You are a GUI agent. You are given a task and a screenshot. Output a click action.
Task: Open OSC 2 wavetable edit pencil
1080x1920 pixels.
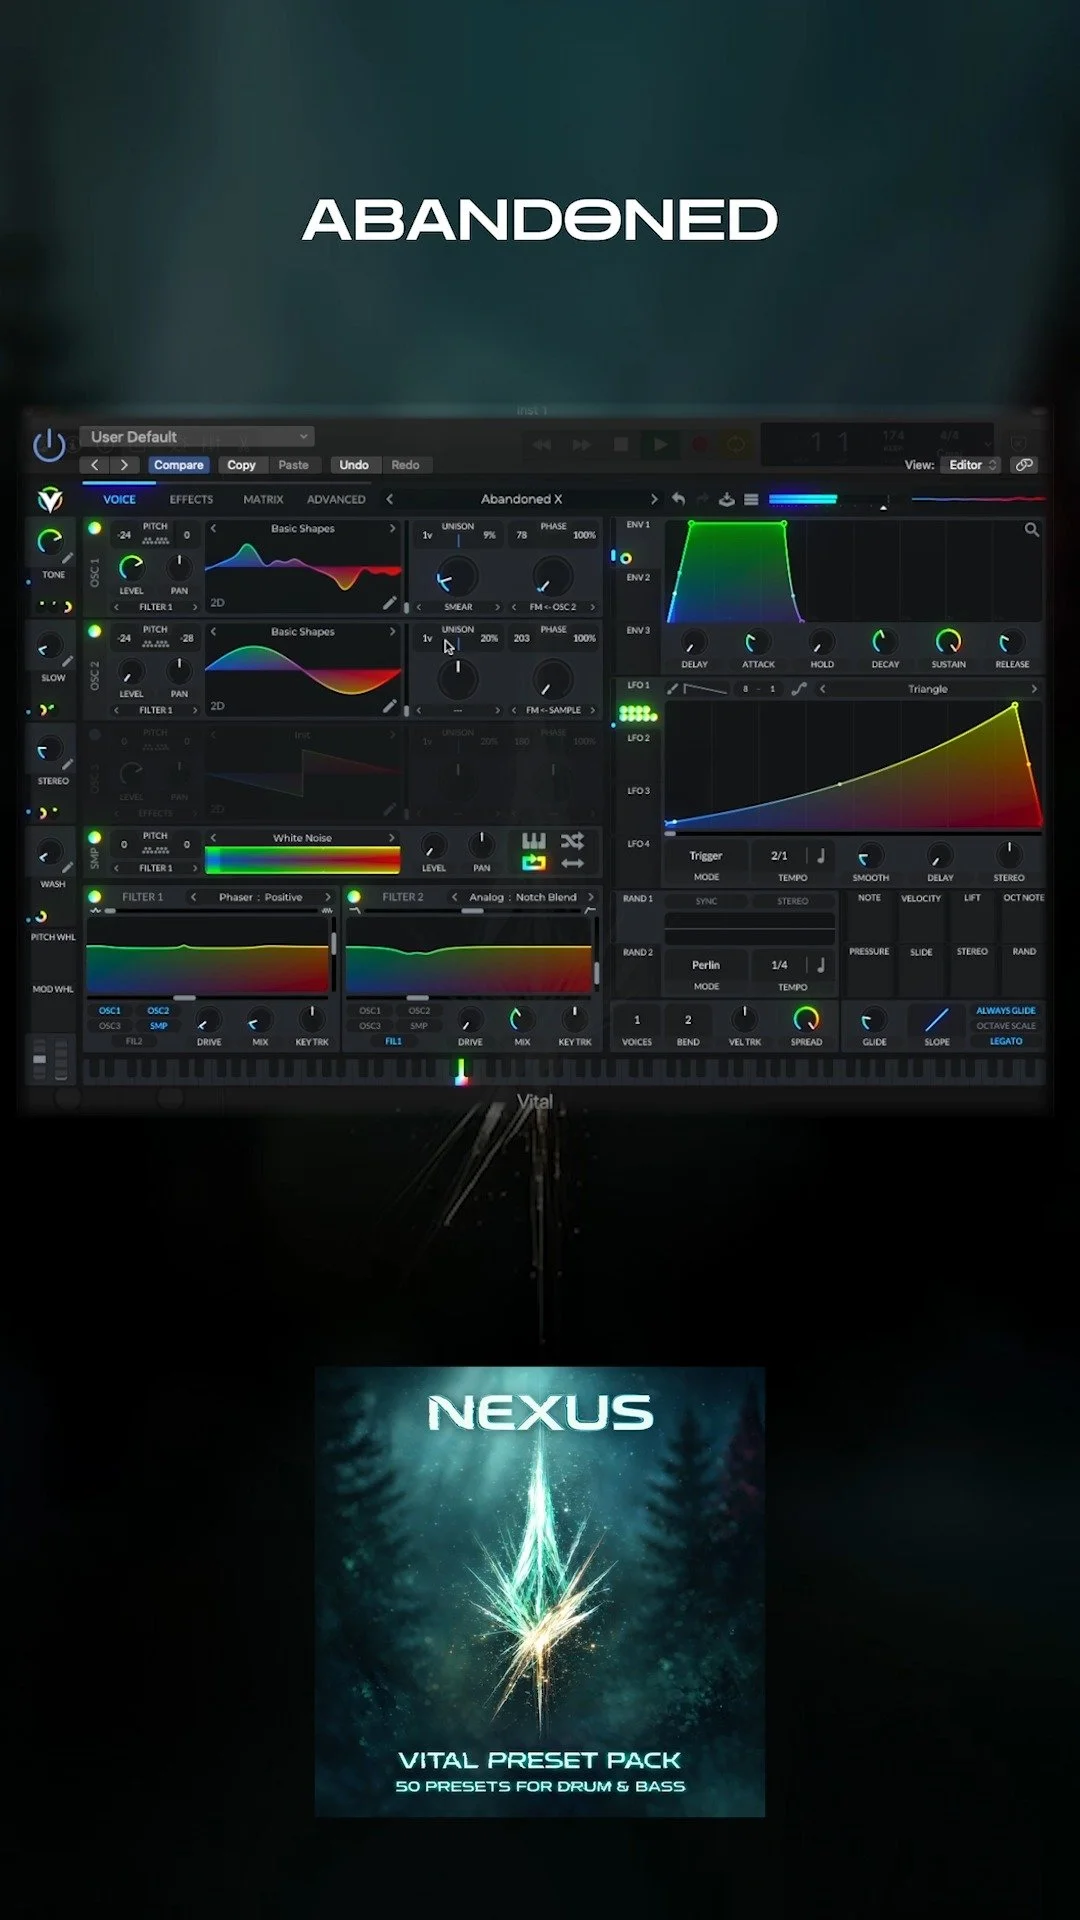coord(389,706)
